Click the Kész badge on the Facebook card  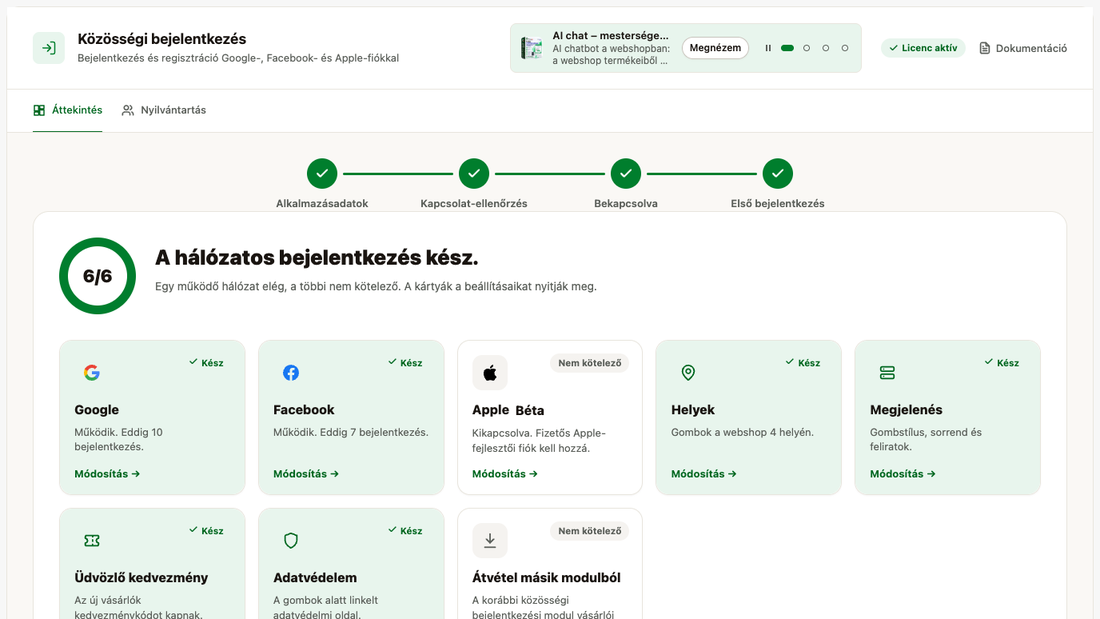(405, 363)
